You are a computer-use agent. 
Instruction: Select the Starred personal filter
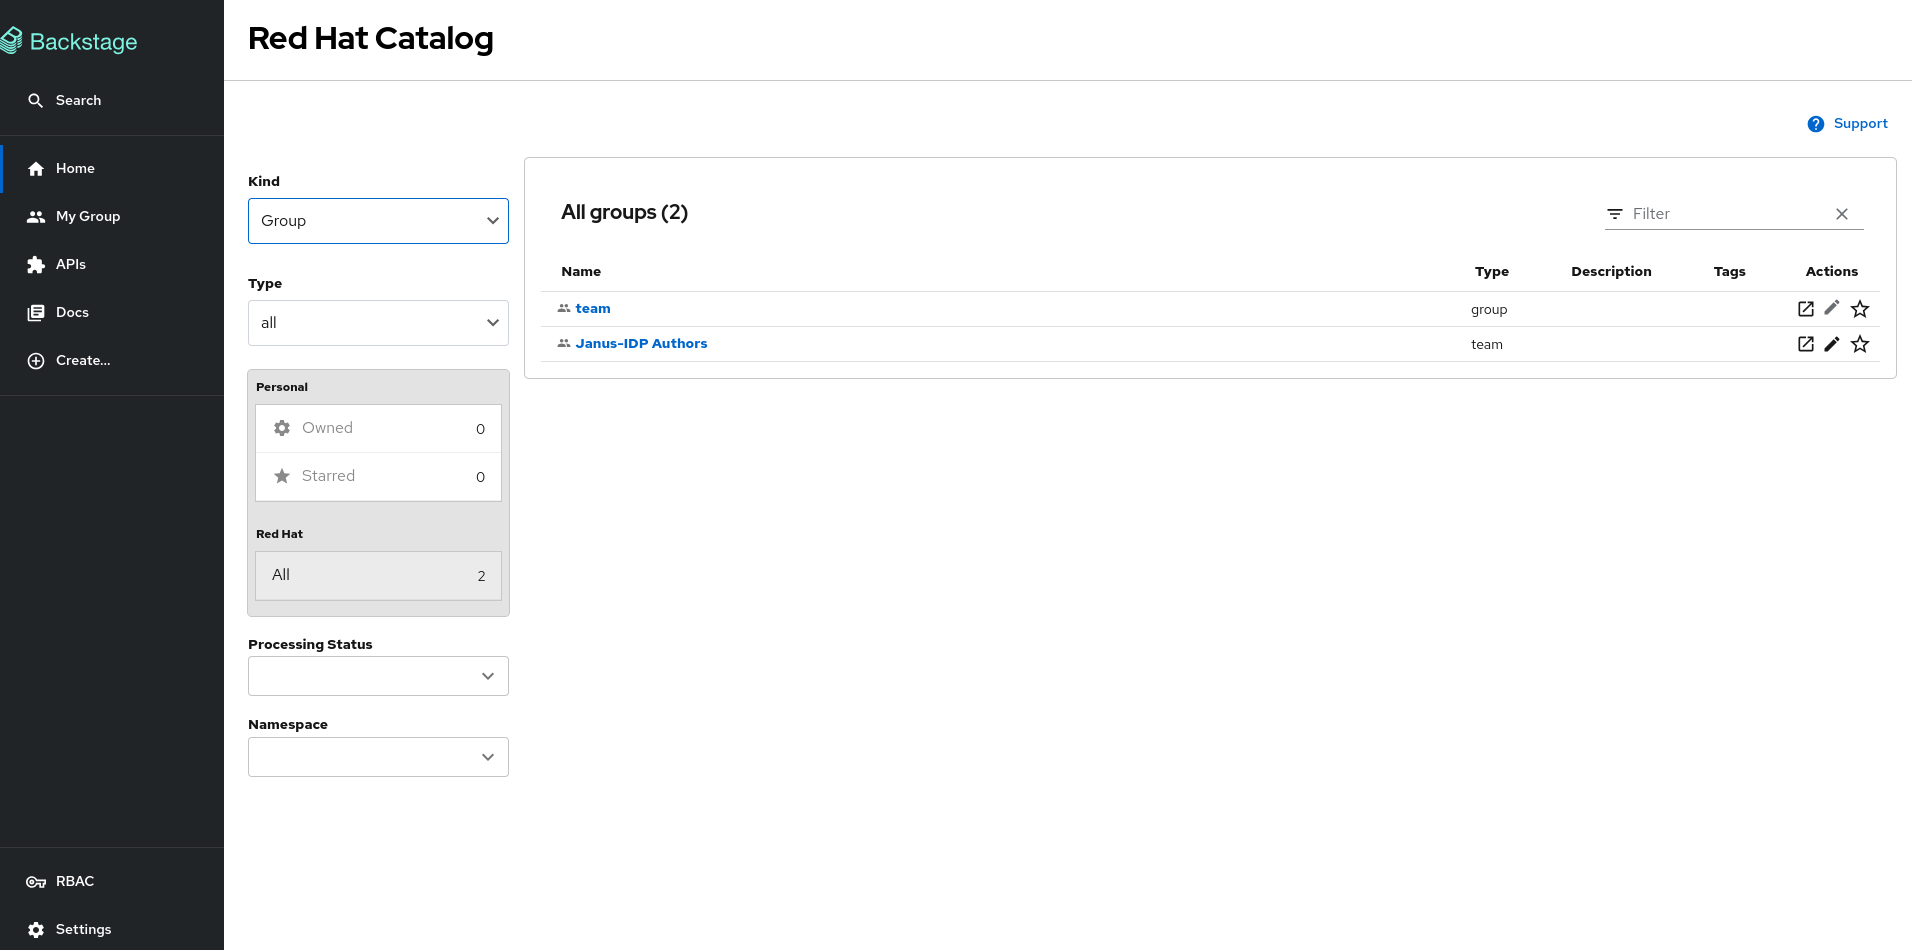(378, 476)
